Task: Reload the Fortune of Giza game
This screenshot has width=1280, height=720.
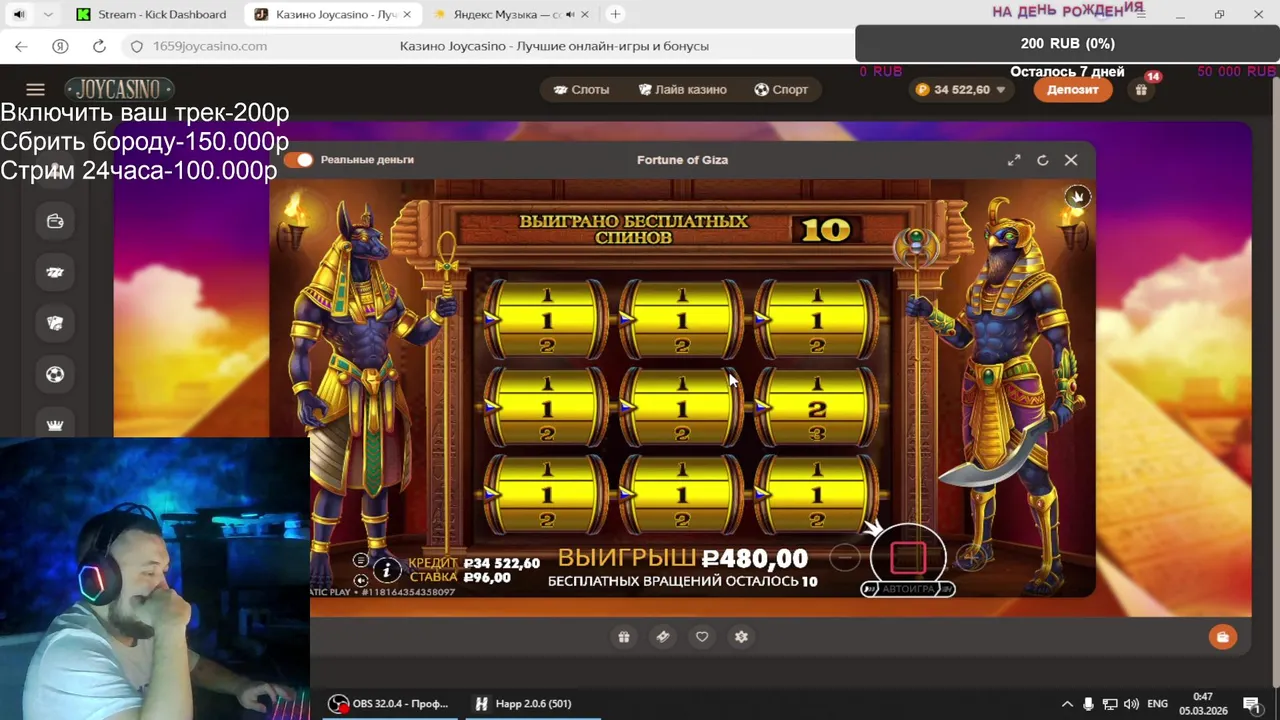Action: pyautogui.click(x=1042, y=160)
